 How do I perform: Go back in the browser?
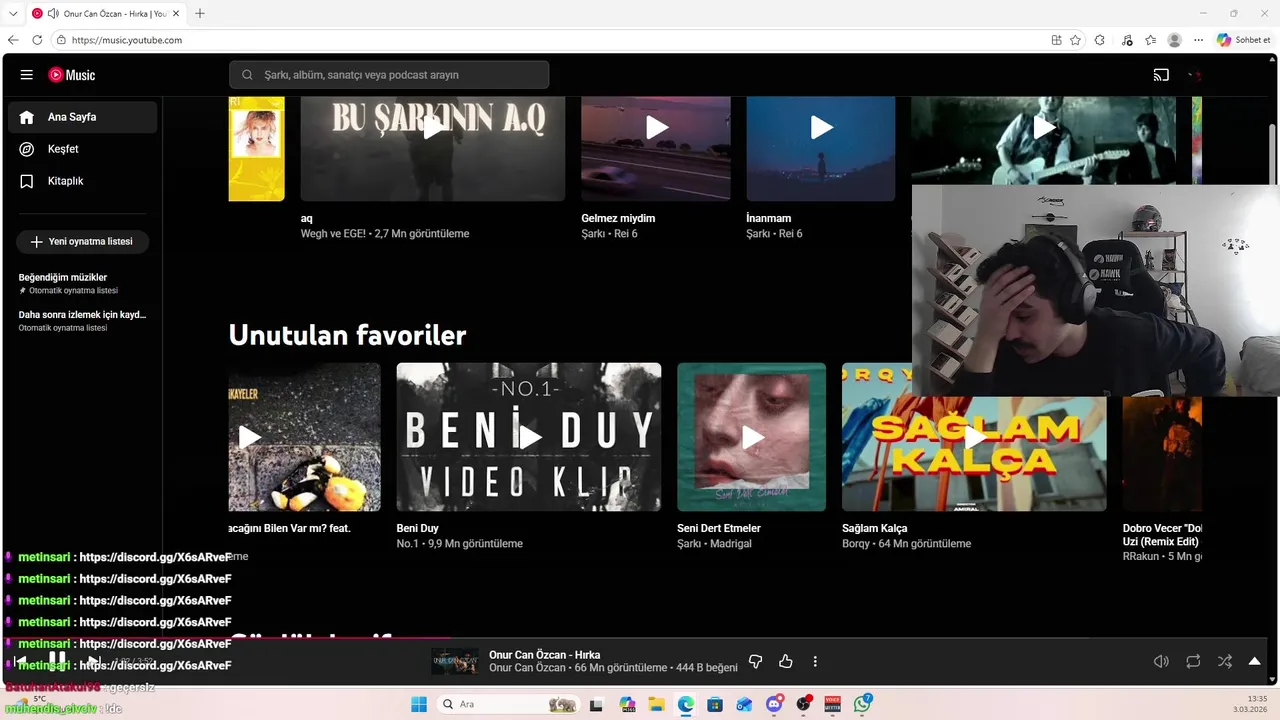click(14, 40)
